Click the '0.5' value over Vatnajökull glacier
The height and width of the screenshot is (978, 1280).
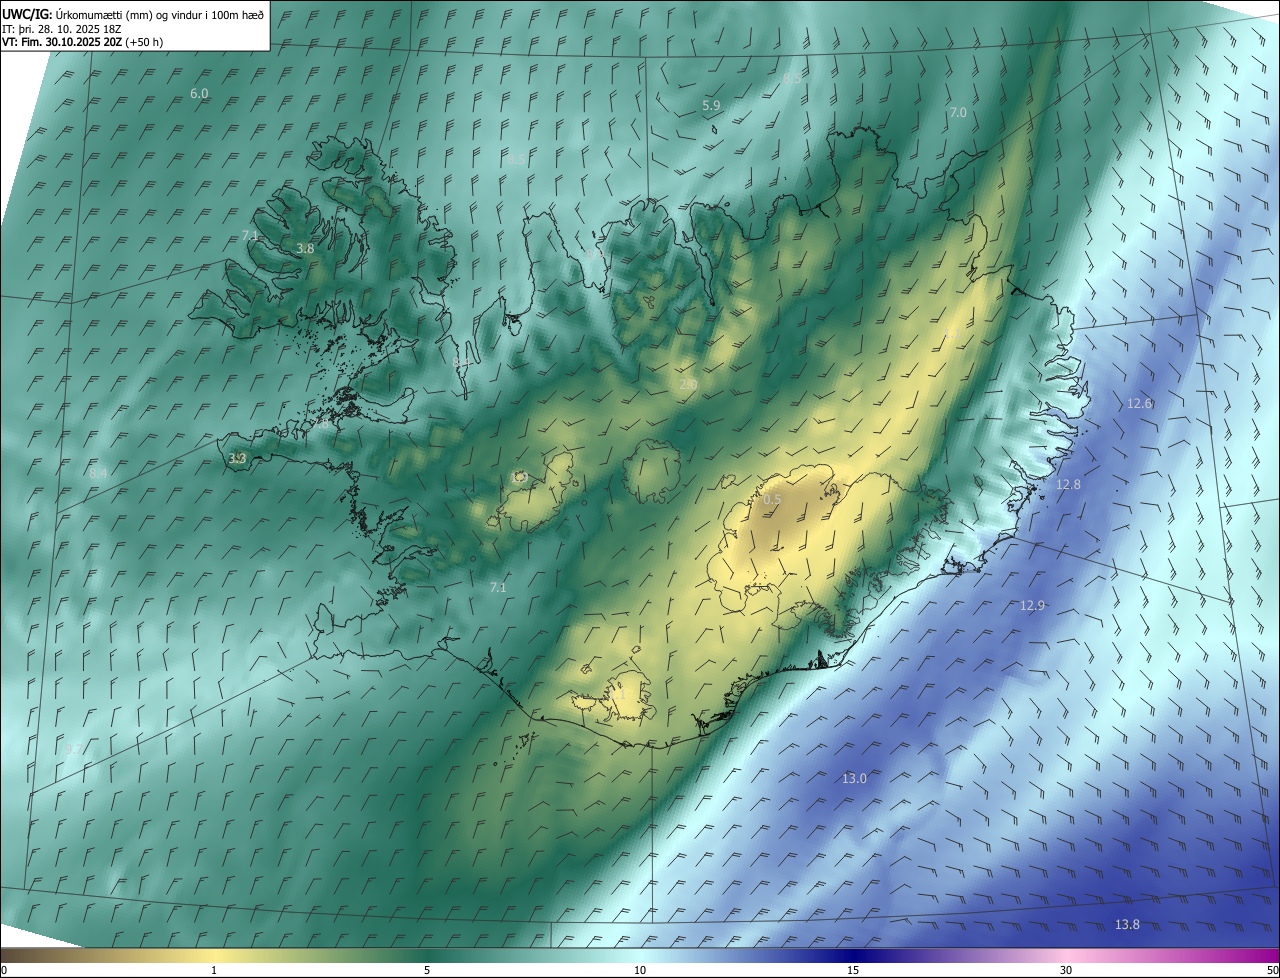773,499
